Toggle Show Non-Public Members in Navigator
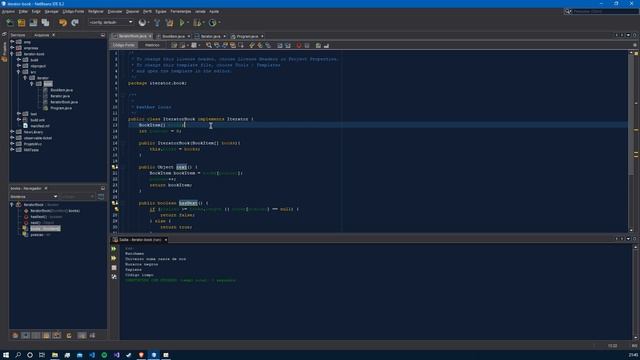This screenshot has width=640, height=360. coord(46,335)
